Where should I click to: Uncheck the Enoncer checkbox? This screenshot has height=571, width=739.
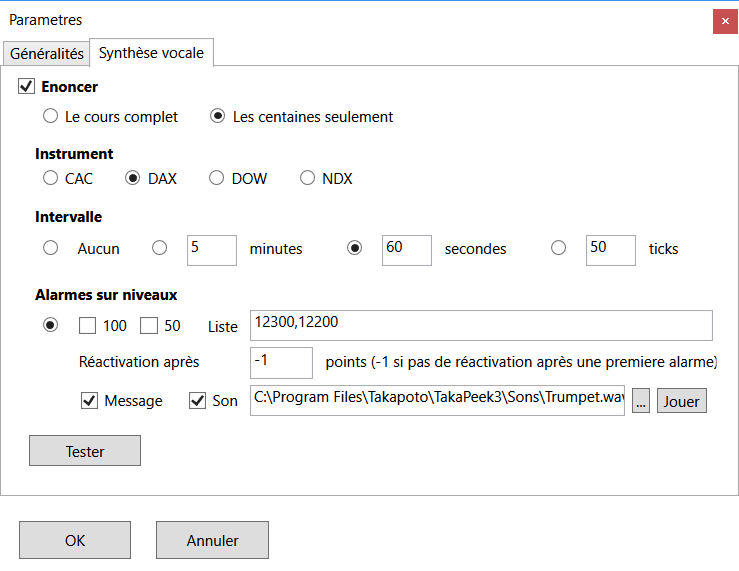(27, 87)
